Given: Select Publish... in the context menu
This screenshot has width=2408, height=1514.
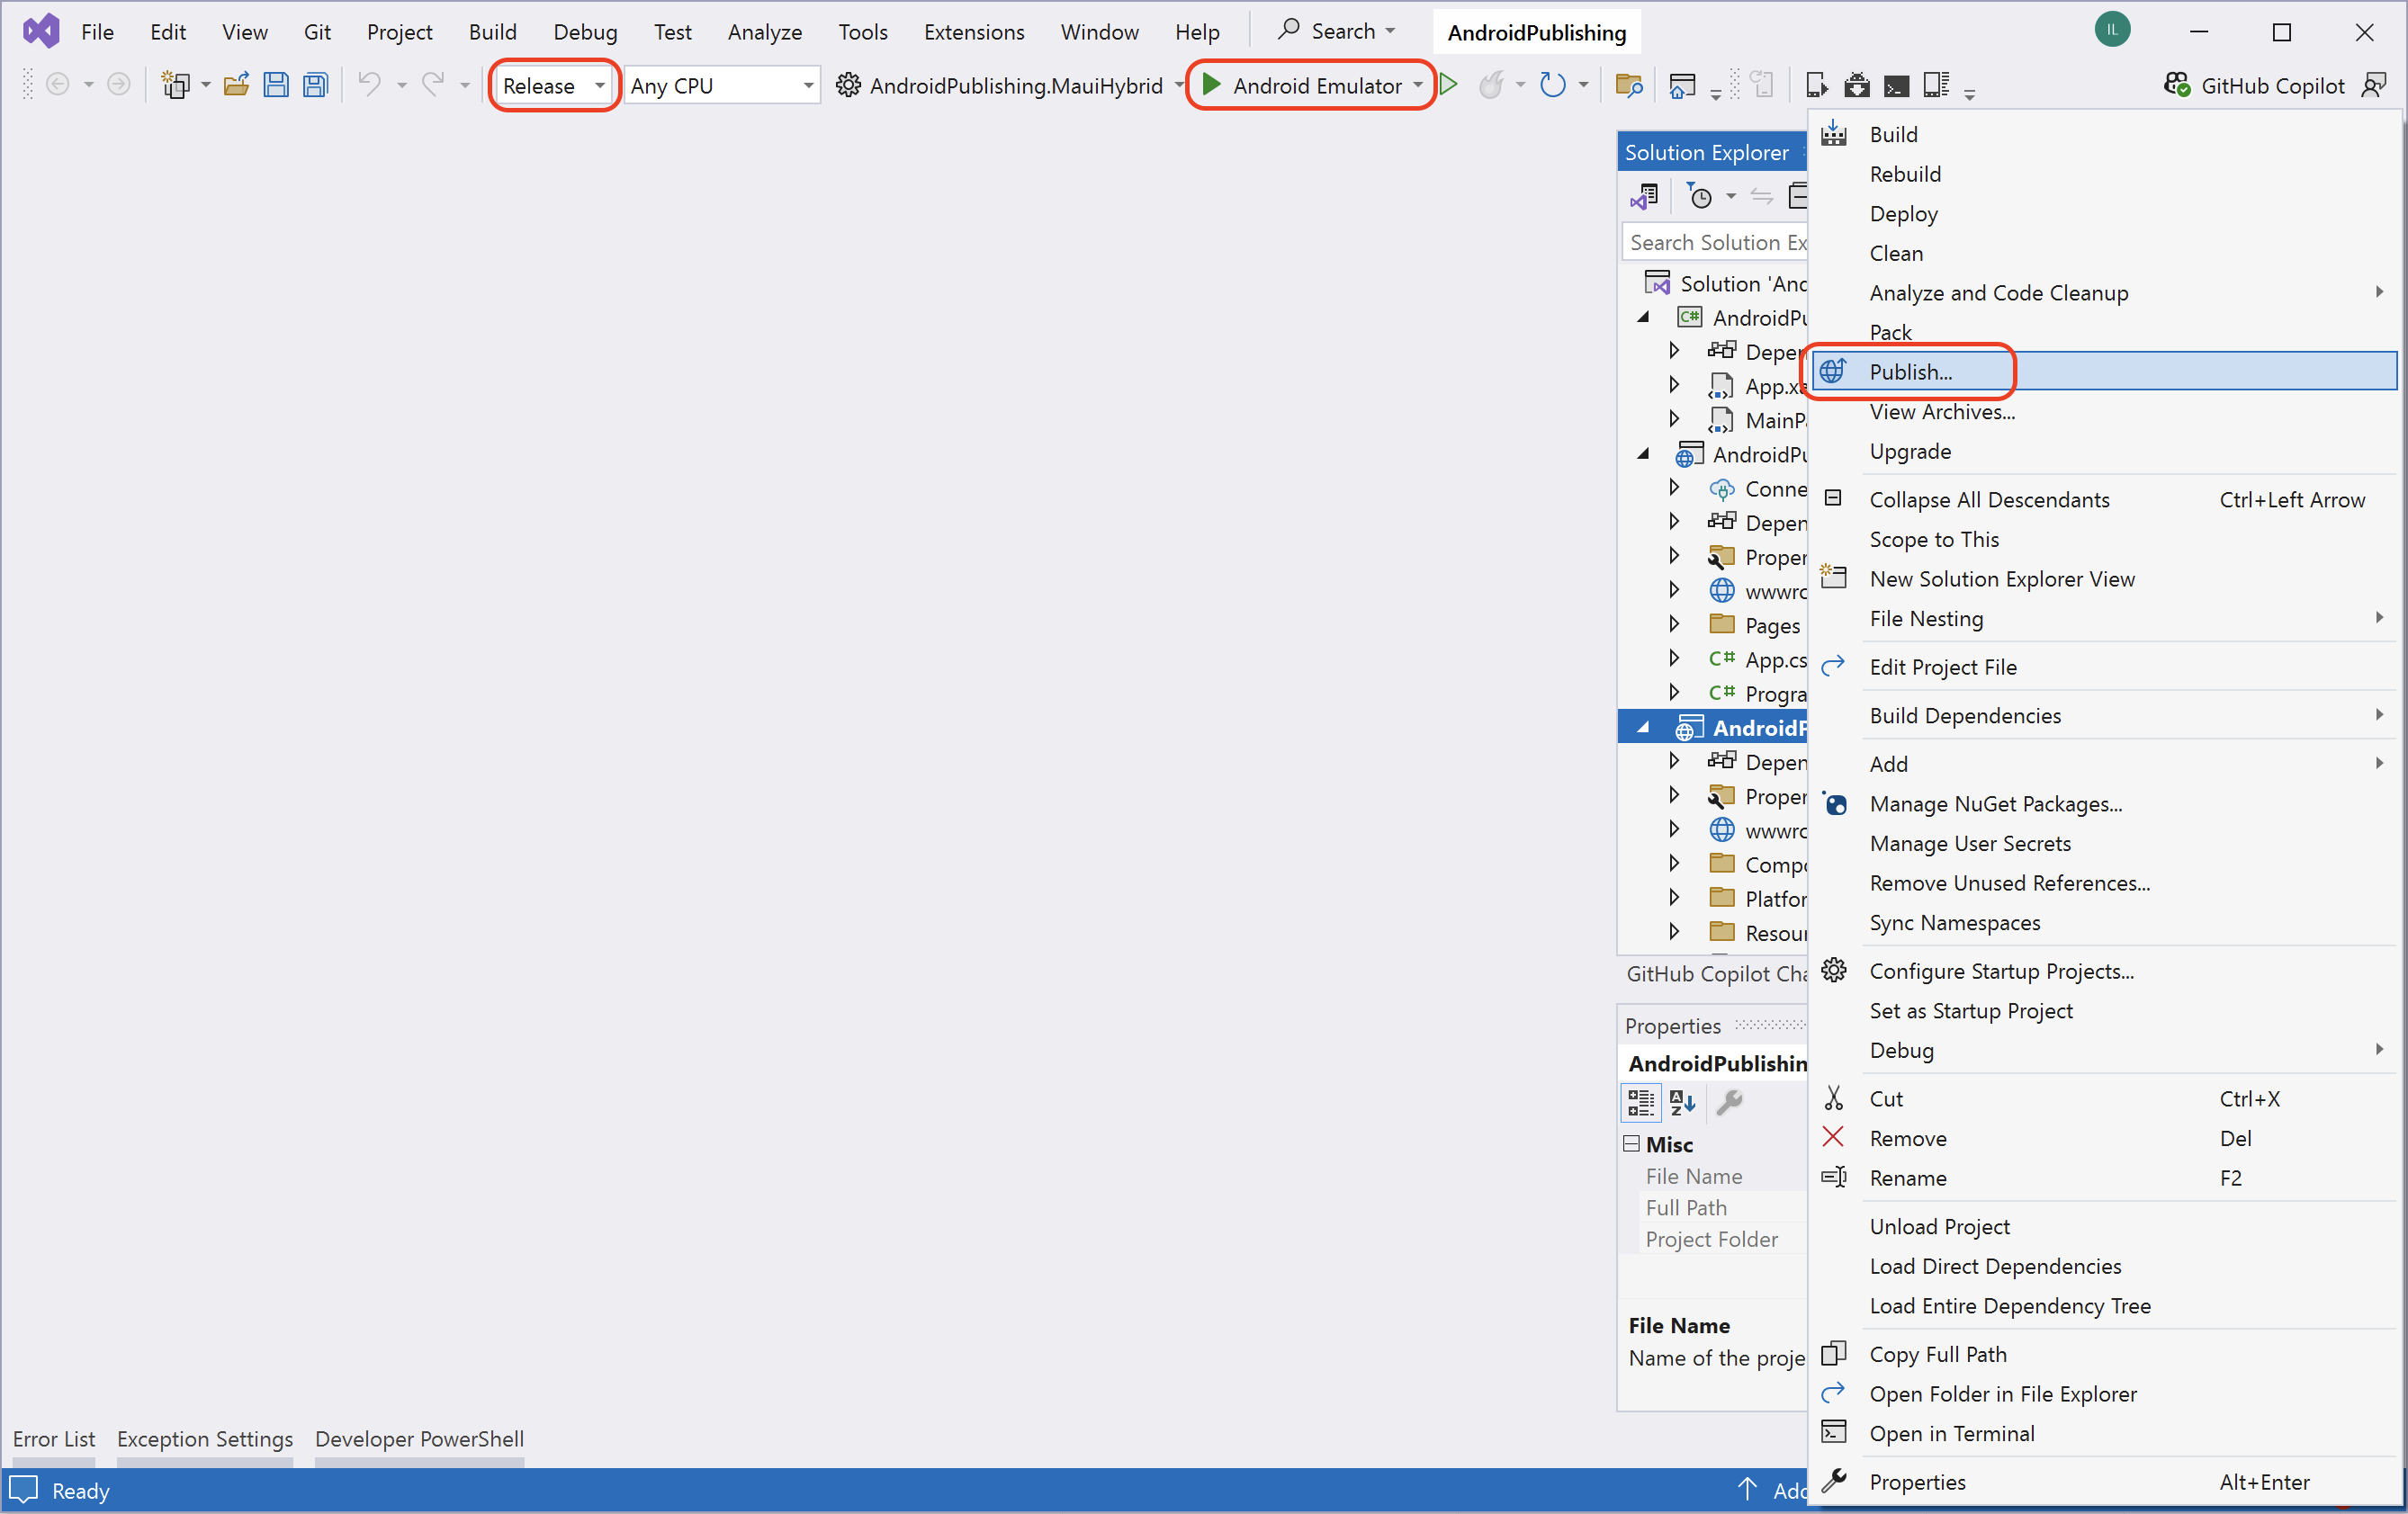Looking at the screenshot, I should pyautogui.click(x=2104, y=372).
